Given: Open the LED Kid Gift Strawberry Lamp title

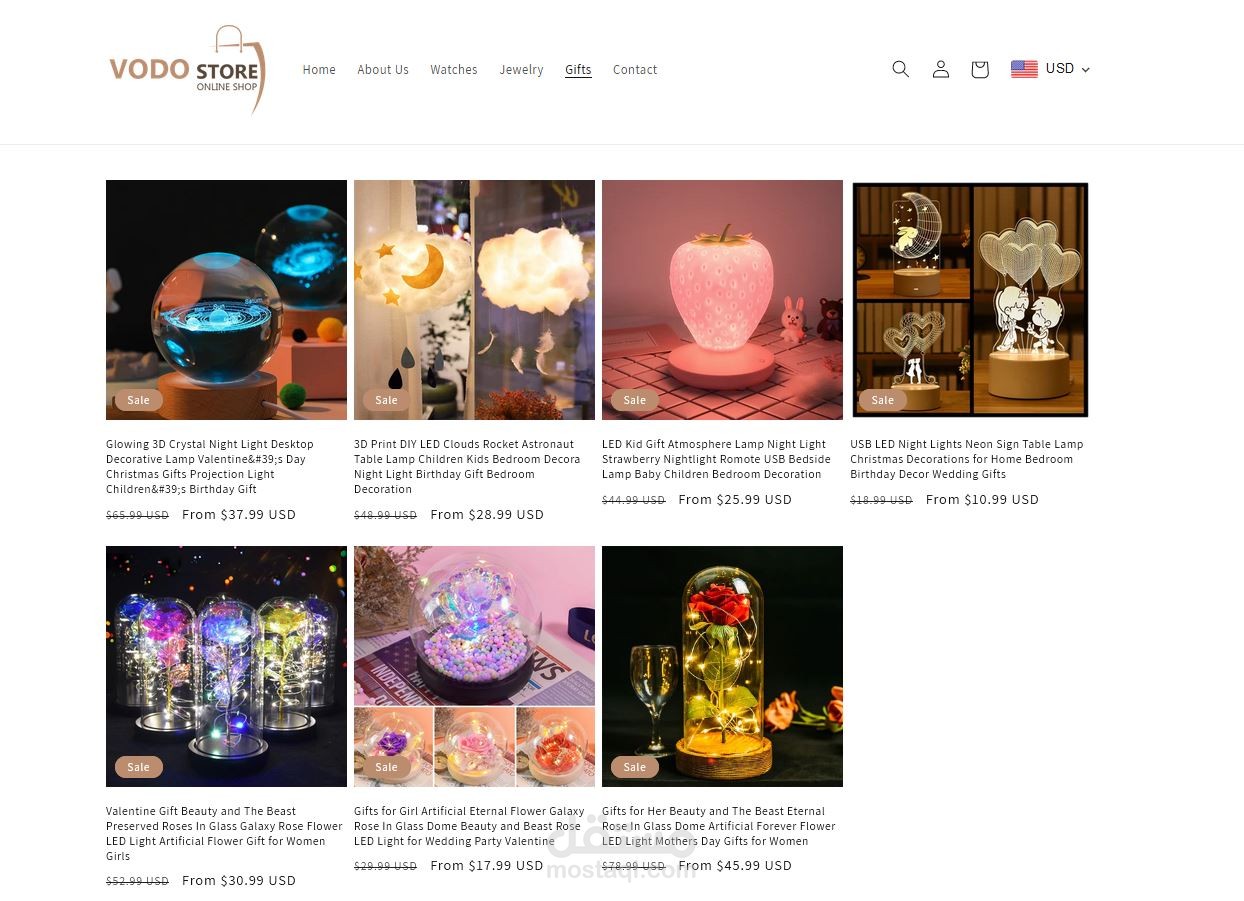Looking at the screenshot, I should [x=716, y=459].
